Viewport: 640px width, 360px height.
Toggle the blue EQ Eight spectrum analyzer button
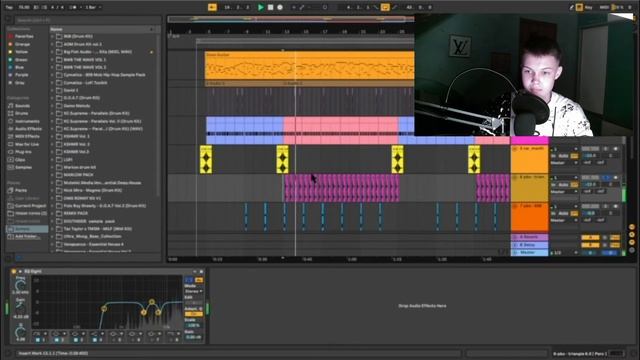click(189, 280)
